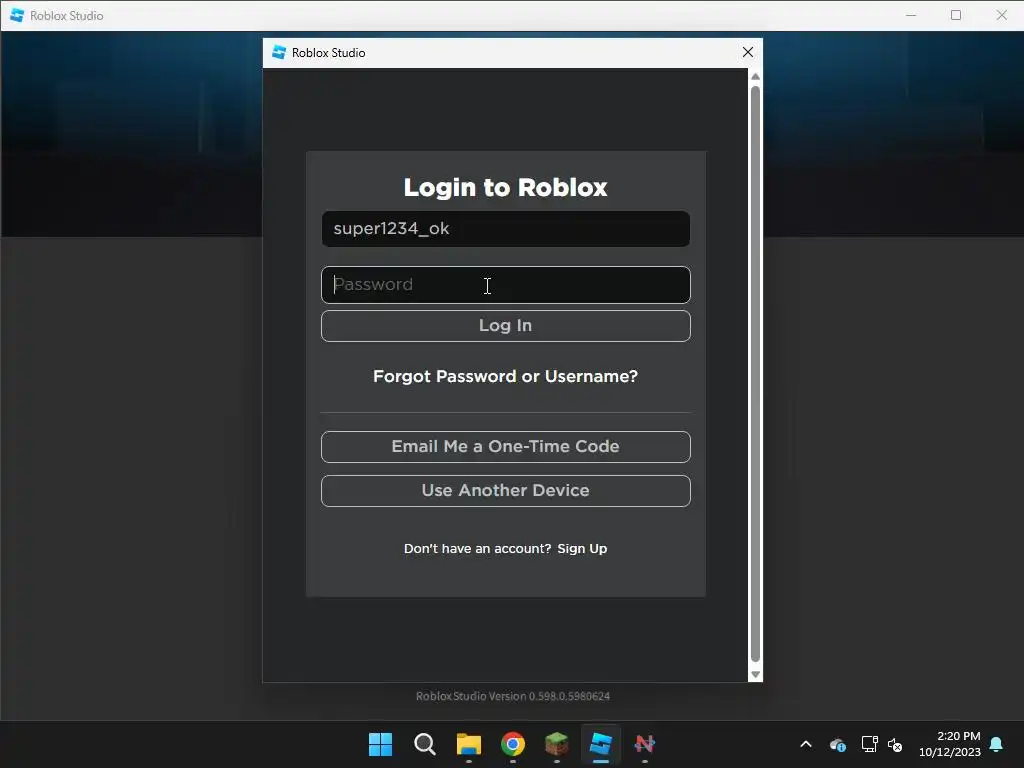
Task: Click Roblox Studio logo in main window title
Action: (x=17, y=15)
